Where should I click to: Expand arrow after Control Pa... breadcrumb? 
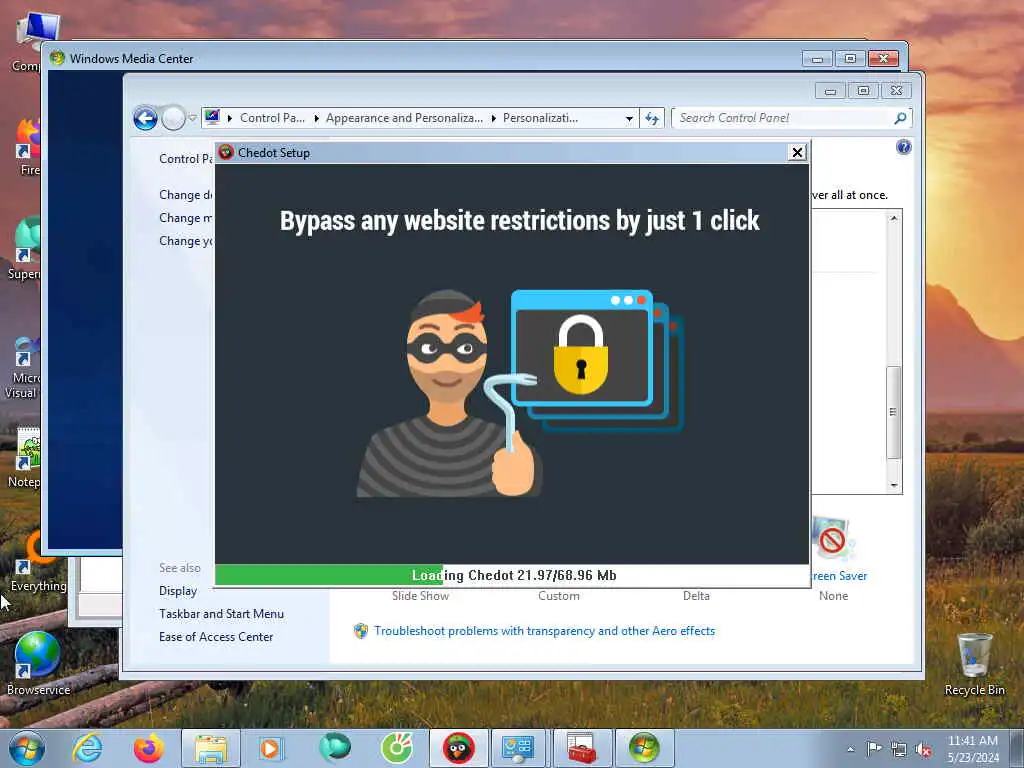tap(316, 118)
